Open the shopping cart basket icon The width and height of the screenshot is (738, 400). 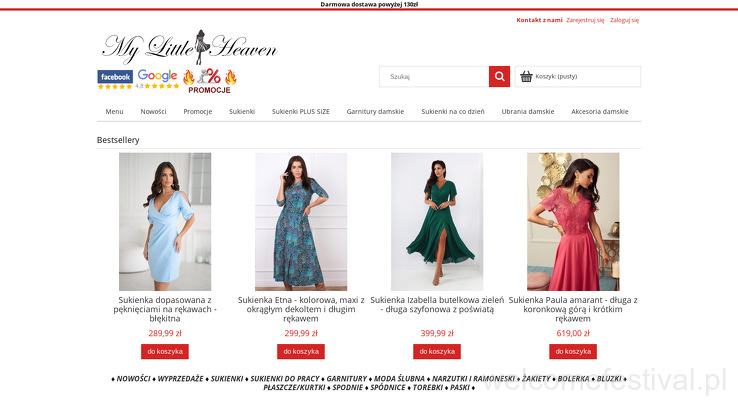pyautogui.click(x=526, y=76)
